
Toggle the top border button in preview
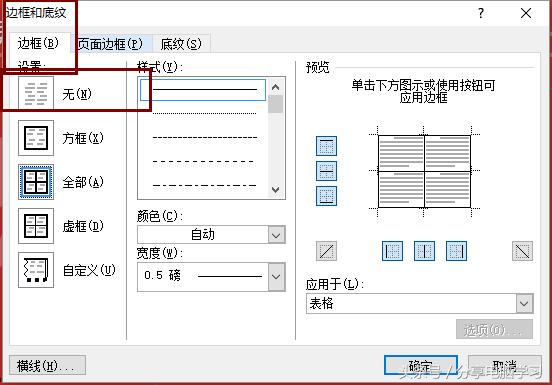pyautogui.click(x=326, y=146)
